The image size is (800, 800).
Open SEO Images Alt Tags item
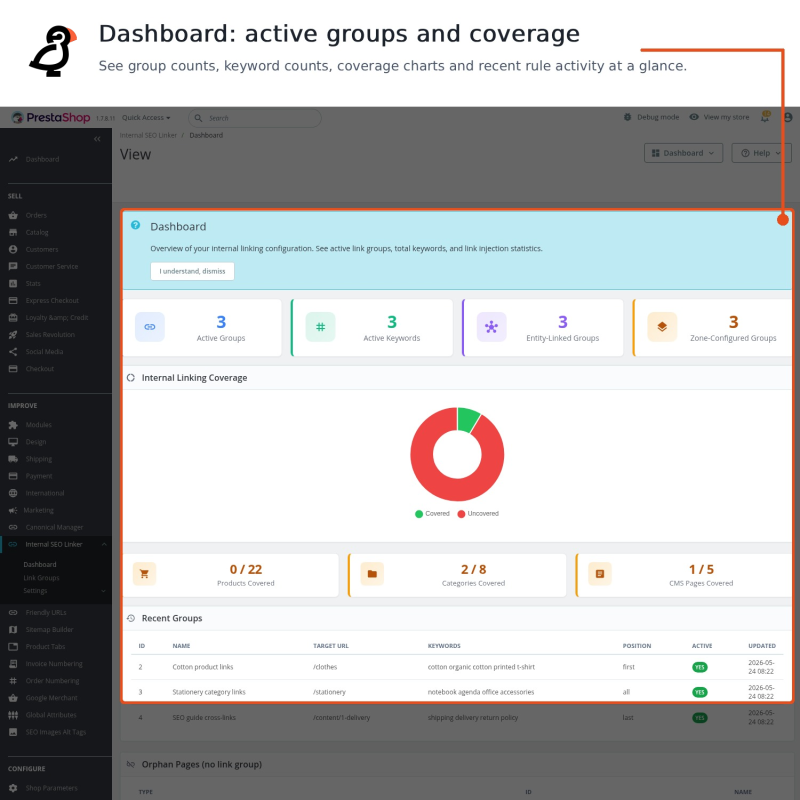[56, 732]
